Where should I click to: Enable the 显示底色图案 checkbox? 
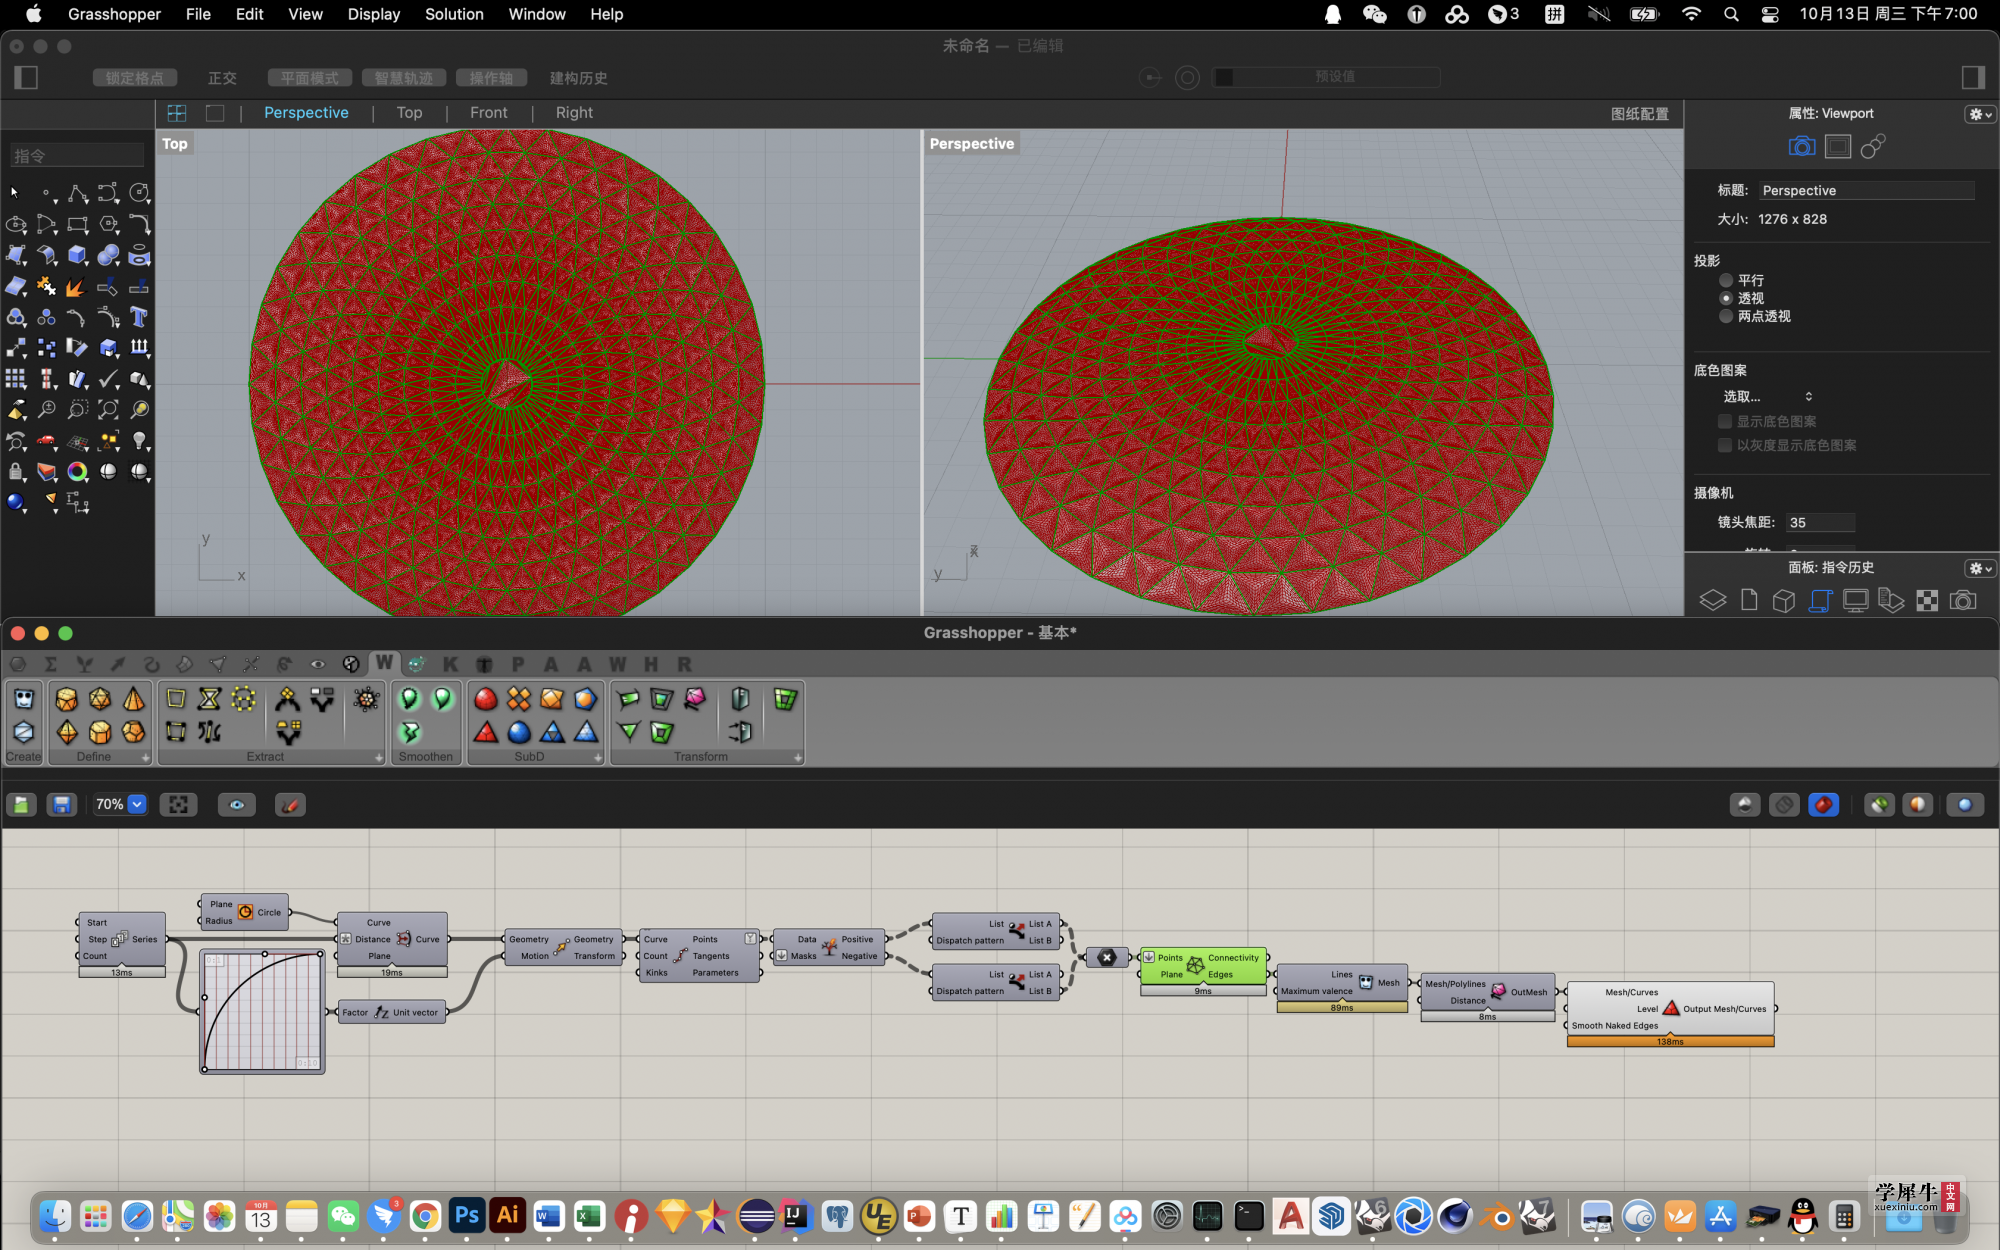[1725, 421]
